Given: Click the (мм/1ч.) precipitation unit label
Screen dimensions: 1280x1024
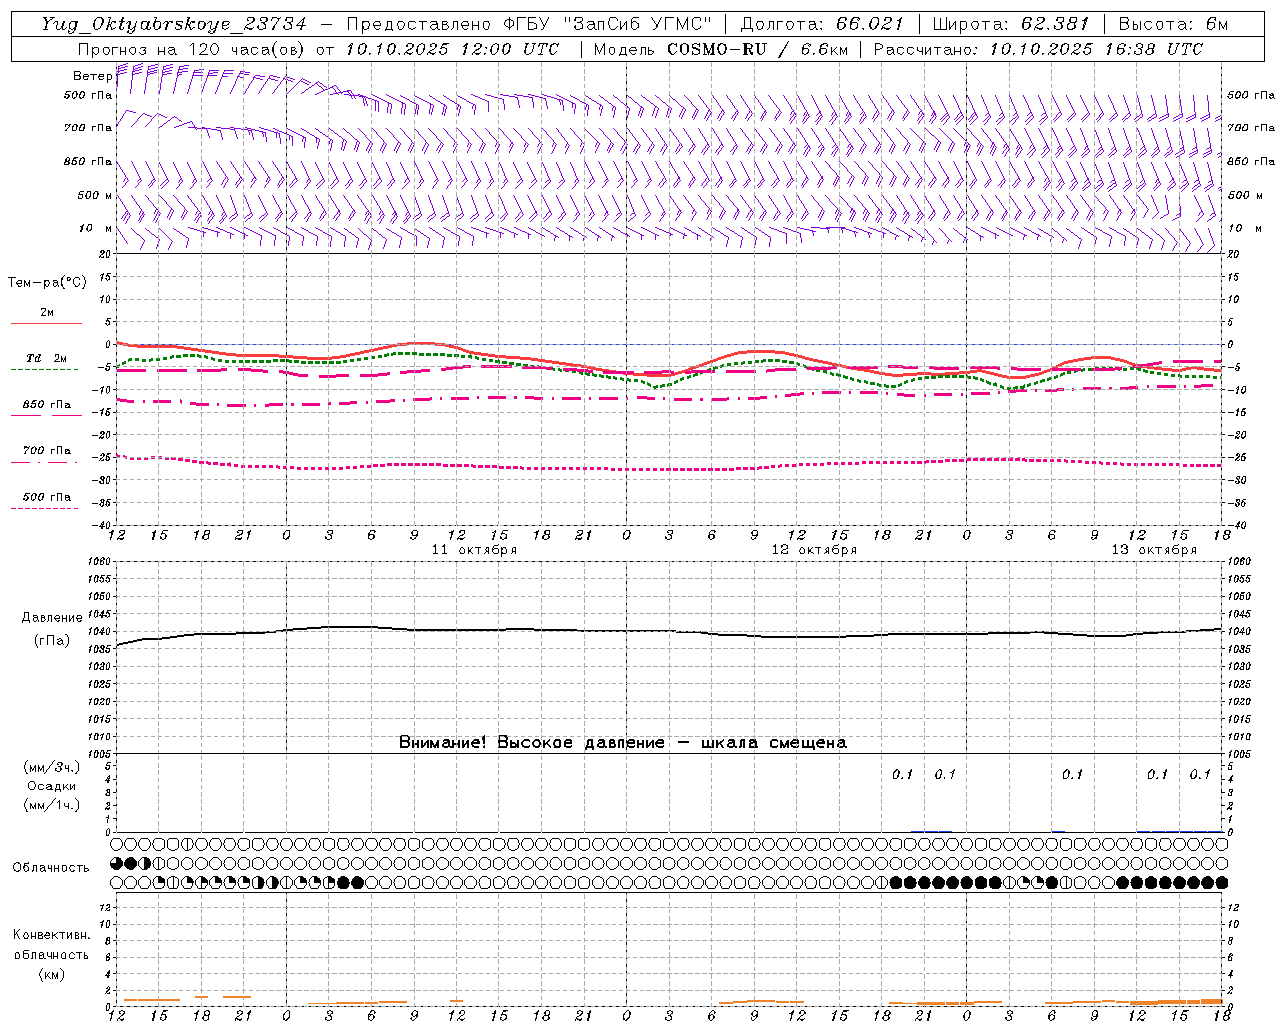Looking at the screenshot, I should pos(52,805).
